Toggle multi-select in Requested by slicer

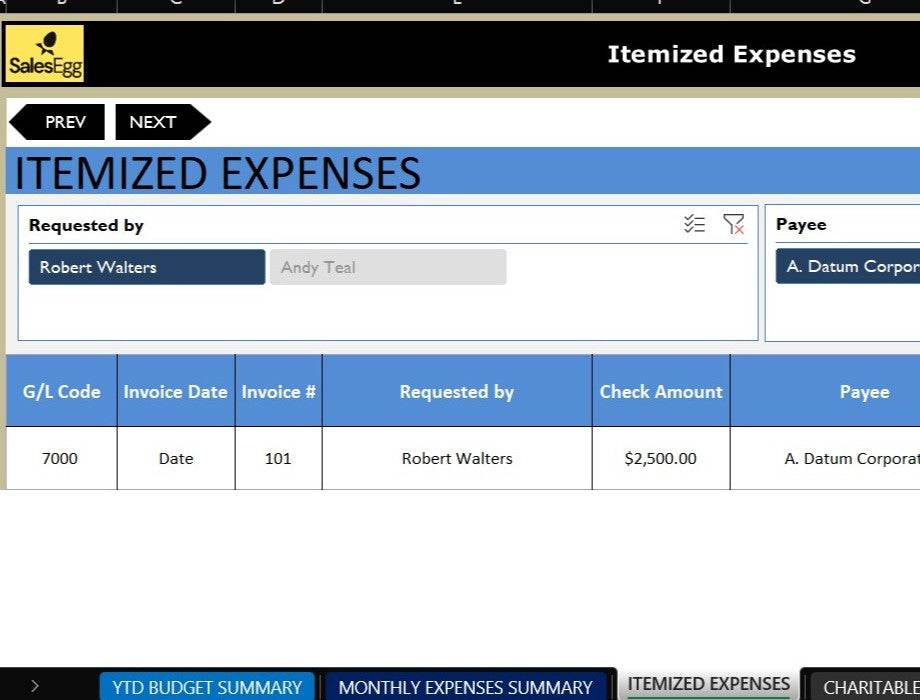click(694, 224)
